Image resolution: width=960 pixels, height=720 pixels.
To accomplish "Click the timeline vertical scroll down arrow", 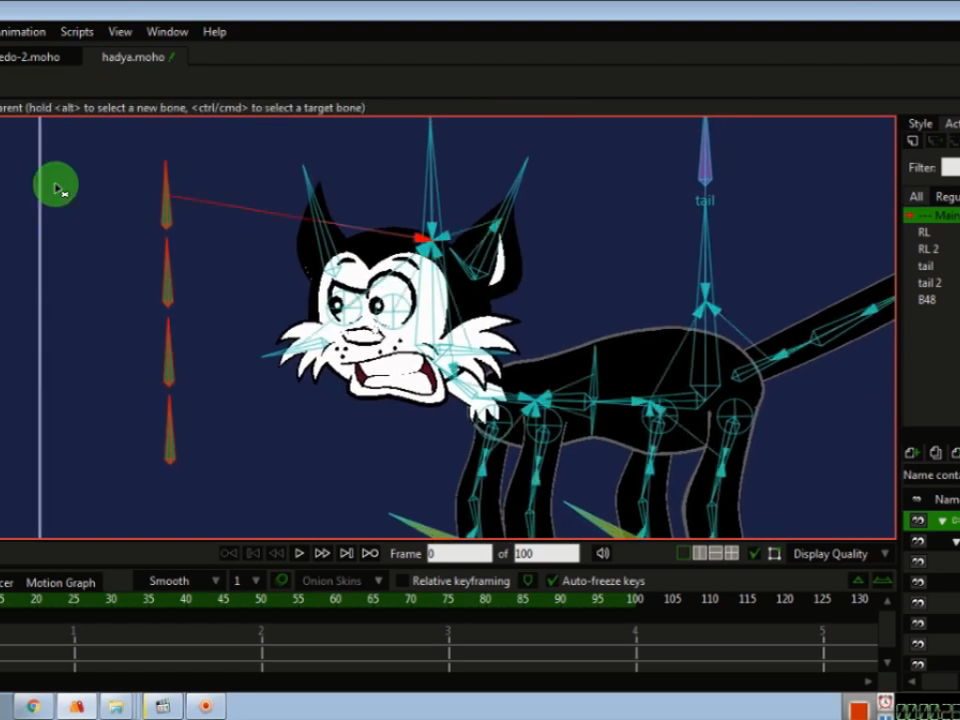I will point(887,662).
